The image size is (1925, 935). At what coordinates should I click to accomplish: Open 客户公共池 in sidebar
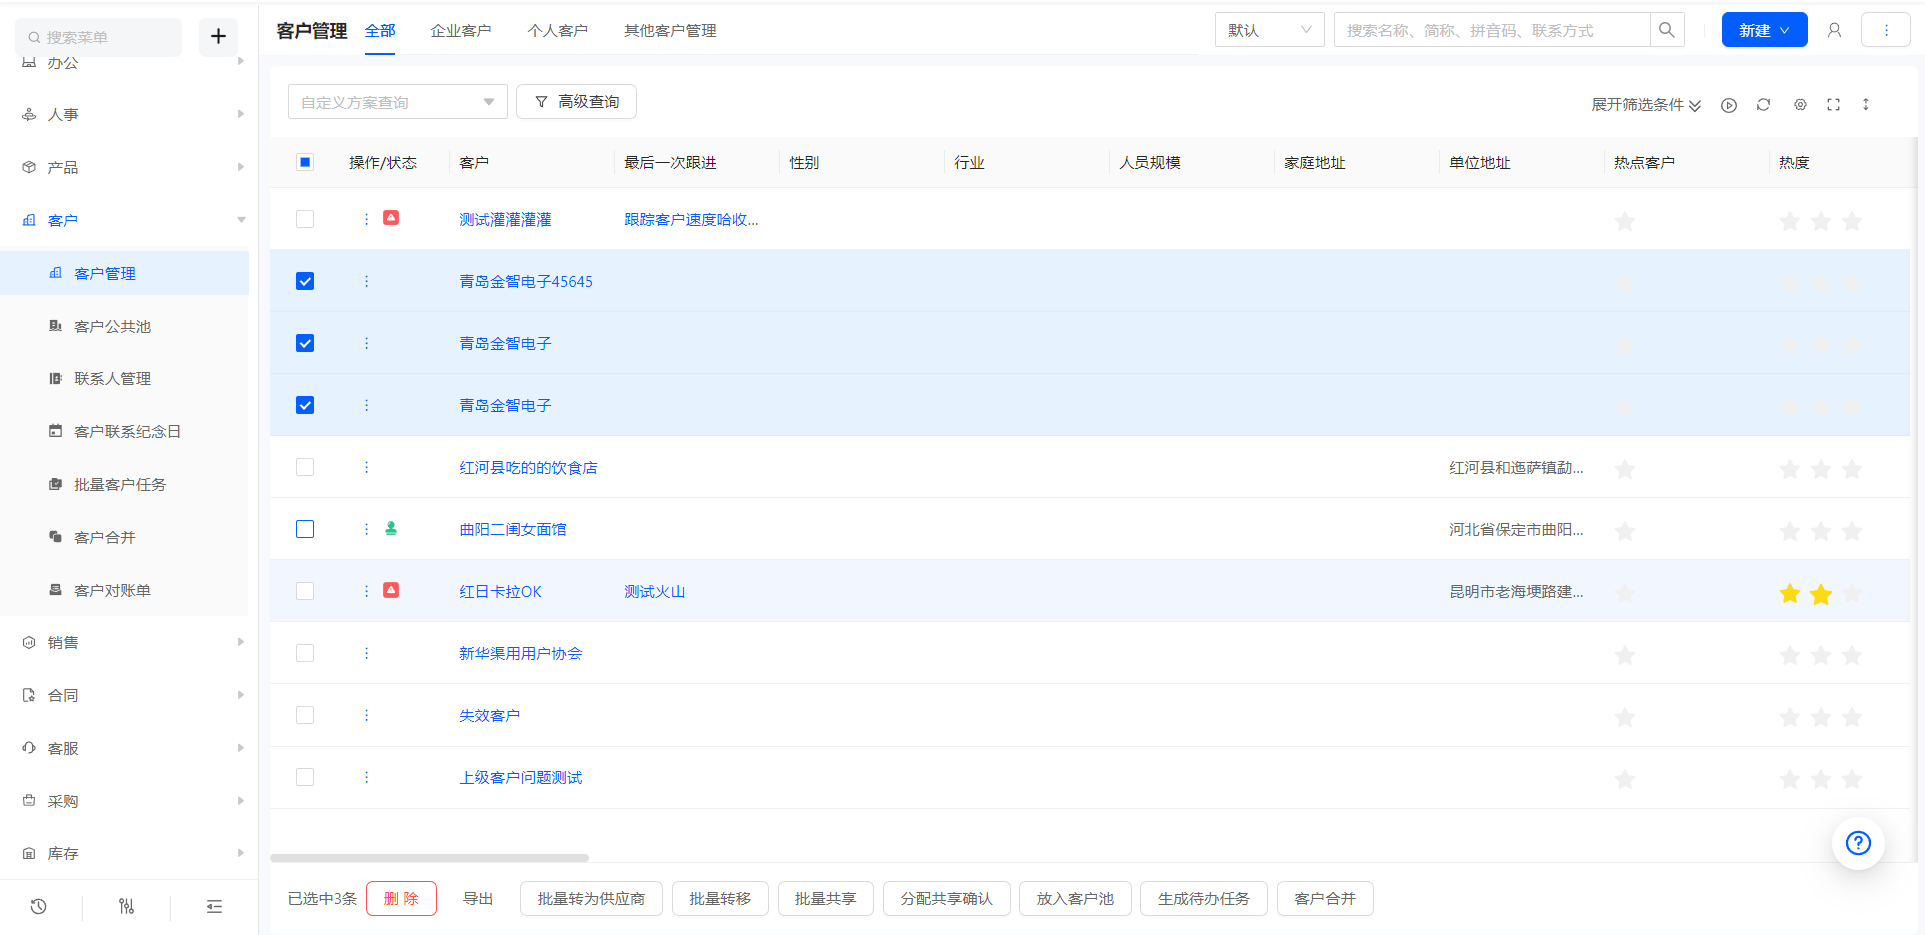tap(124, 326)
